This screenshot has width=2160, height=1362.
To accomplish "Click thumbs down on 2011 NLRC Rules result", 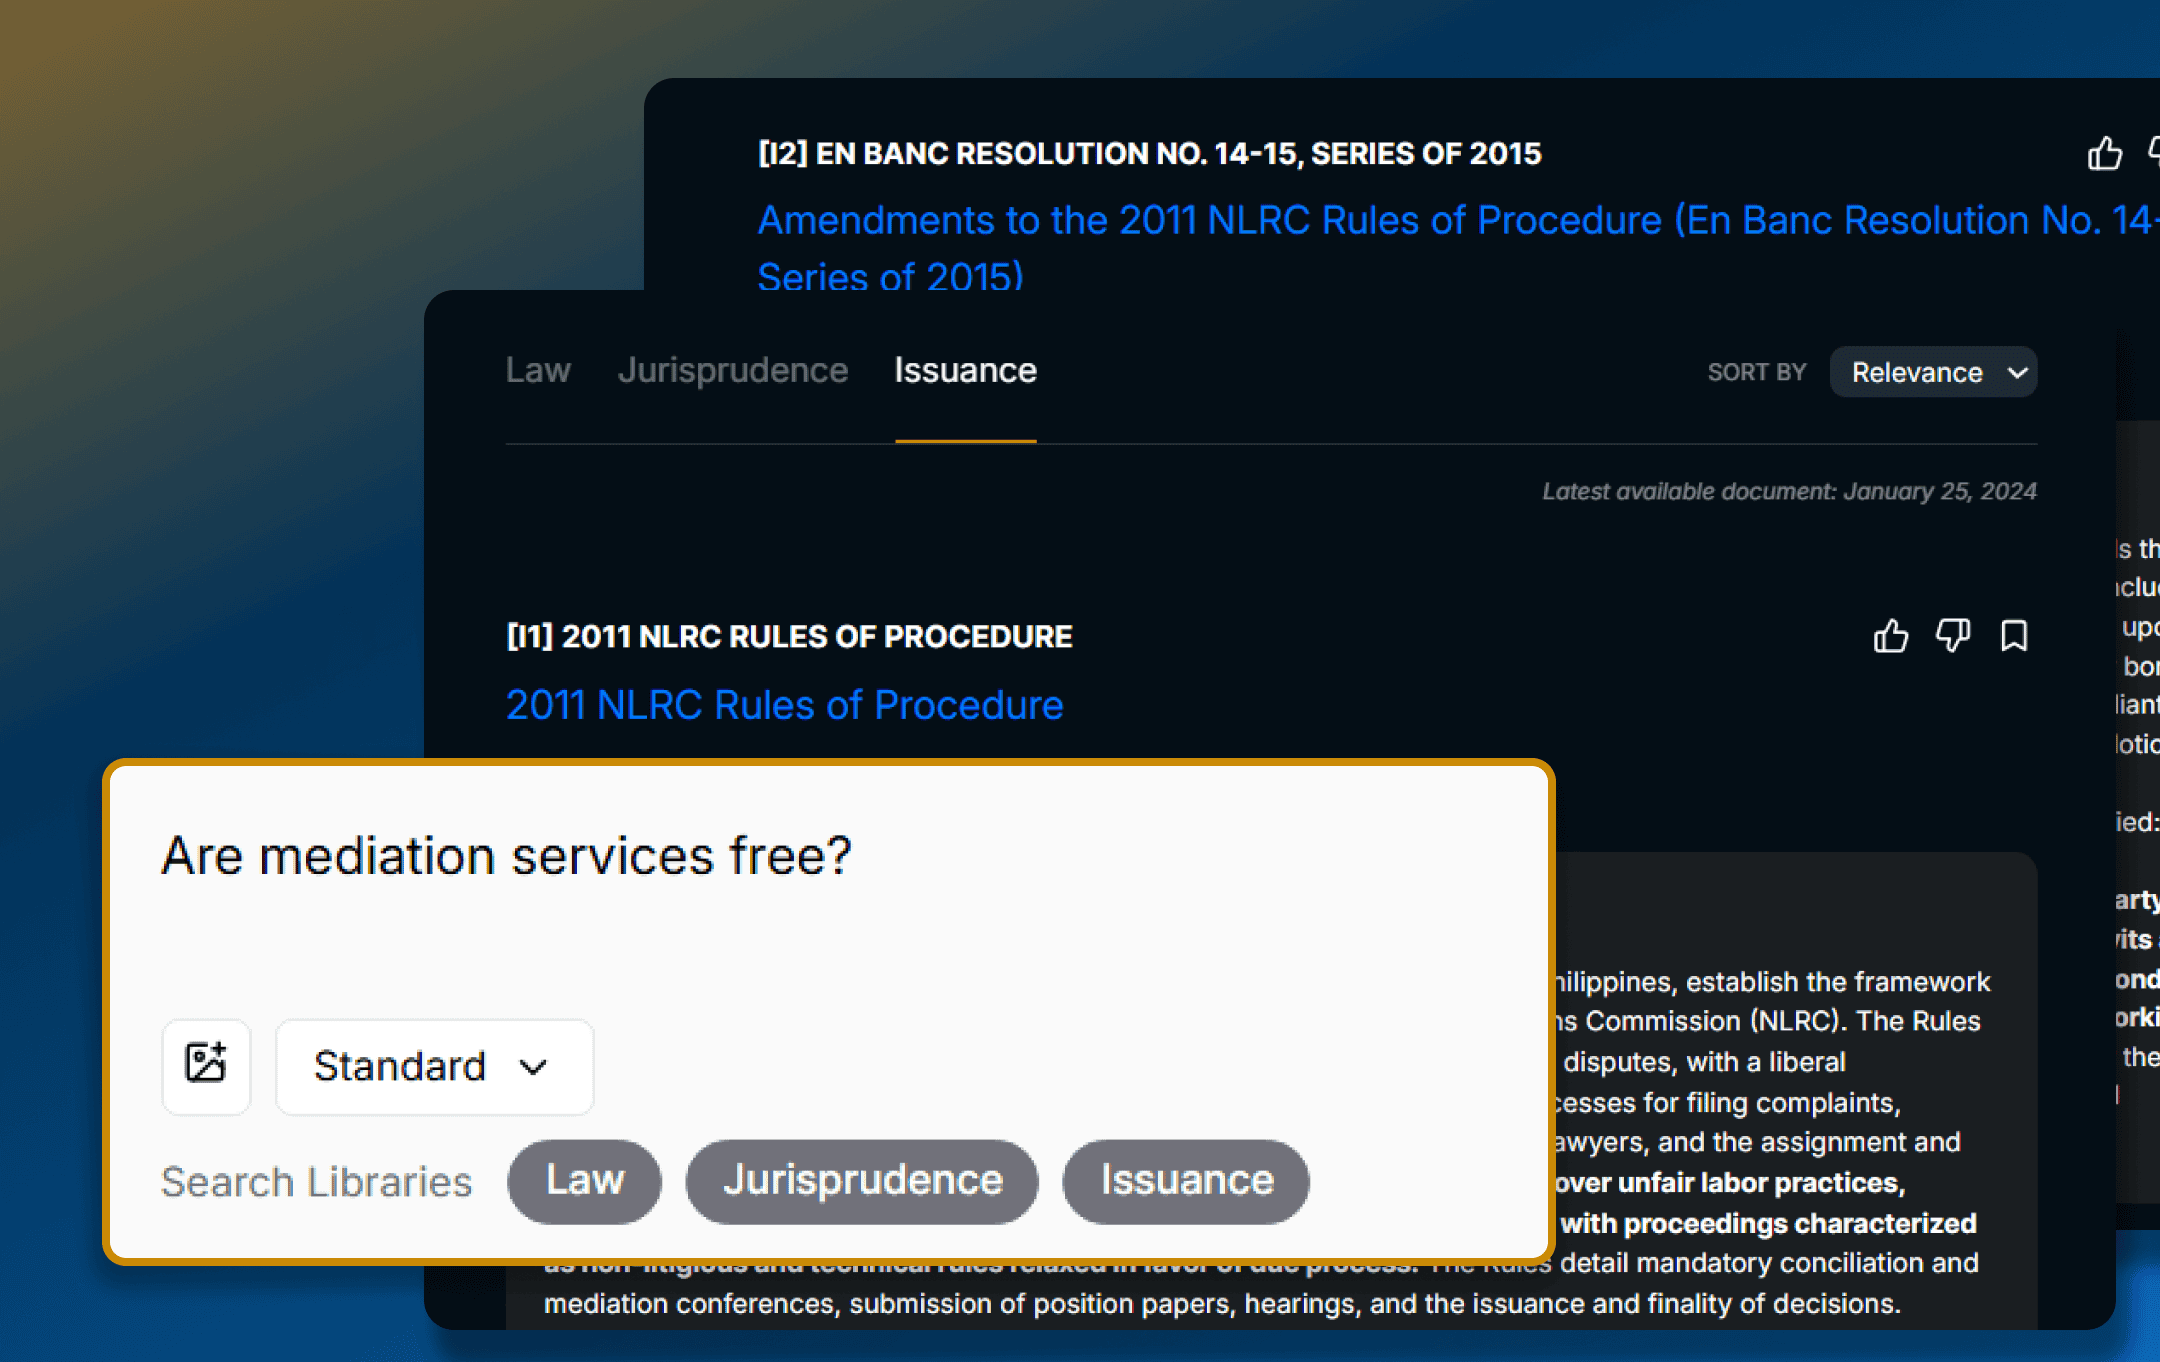I will [x=1952, y=636].
